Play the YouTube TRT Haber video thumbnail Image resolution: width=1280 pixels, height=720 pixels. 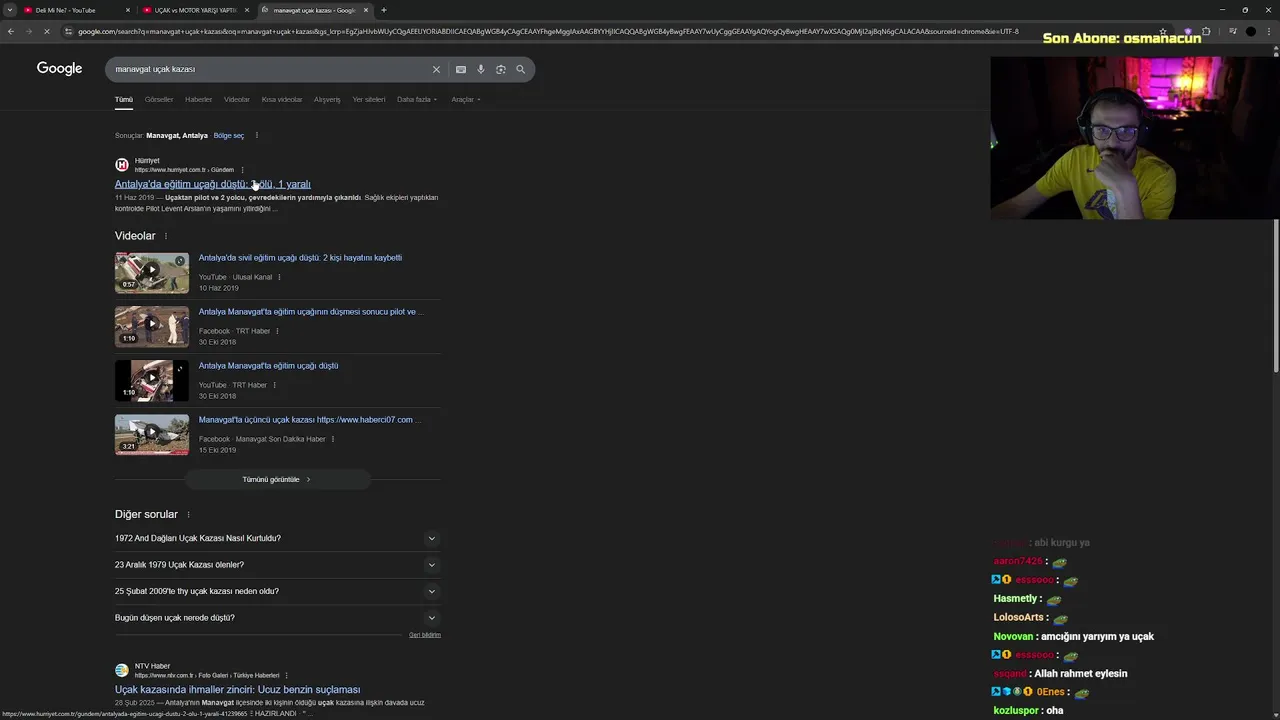152,380
